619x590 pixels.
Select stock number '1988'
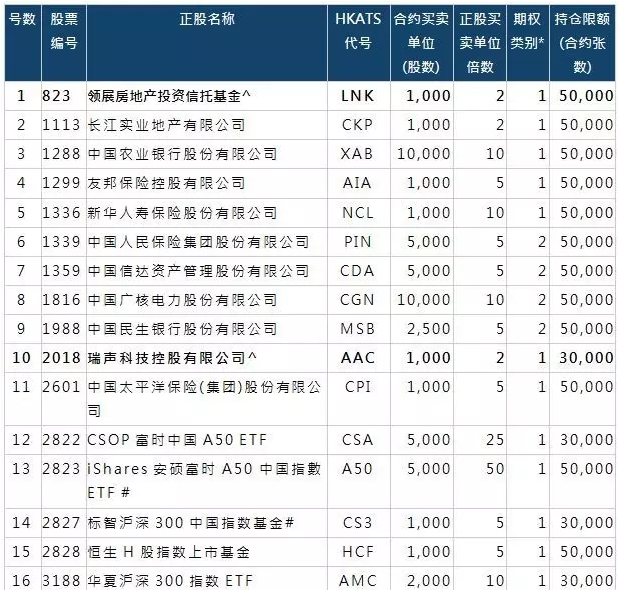point(61,329)
